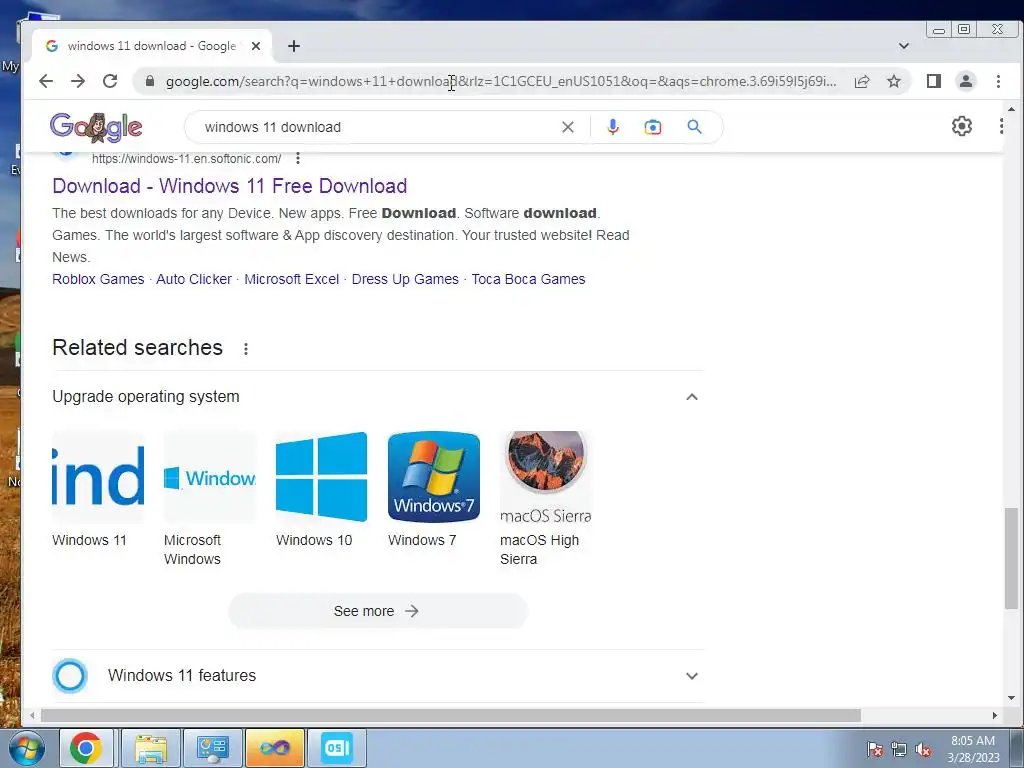The image size is (1024, 768).
Task: Open the Chrome profile menu
Action: tap(966, 81)
